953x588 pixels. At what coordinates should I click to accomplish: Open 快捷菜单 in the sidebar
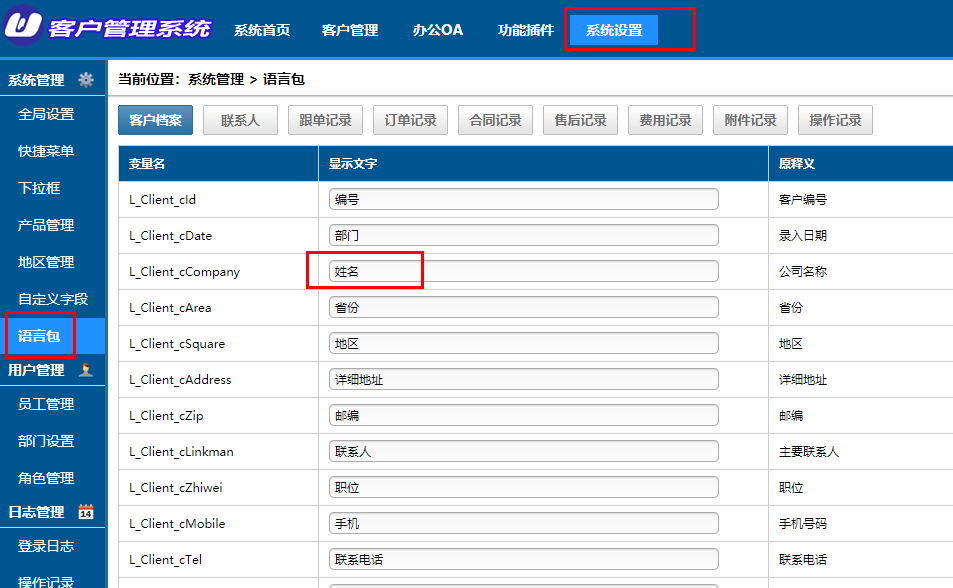[x=46, y=151]
